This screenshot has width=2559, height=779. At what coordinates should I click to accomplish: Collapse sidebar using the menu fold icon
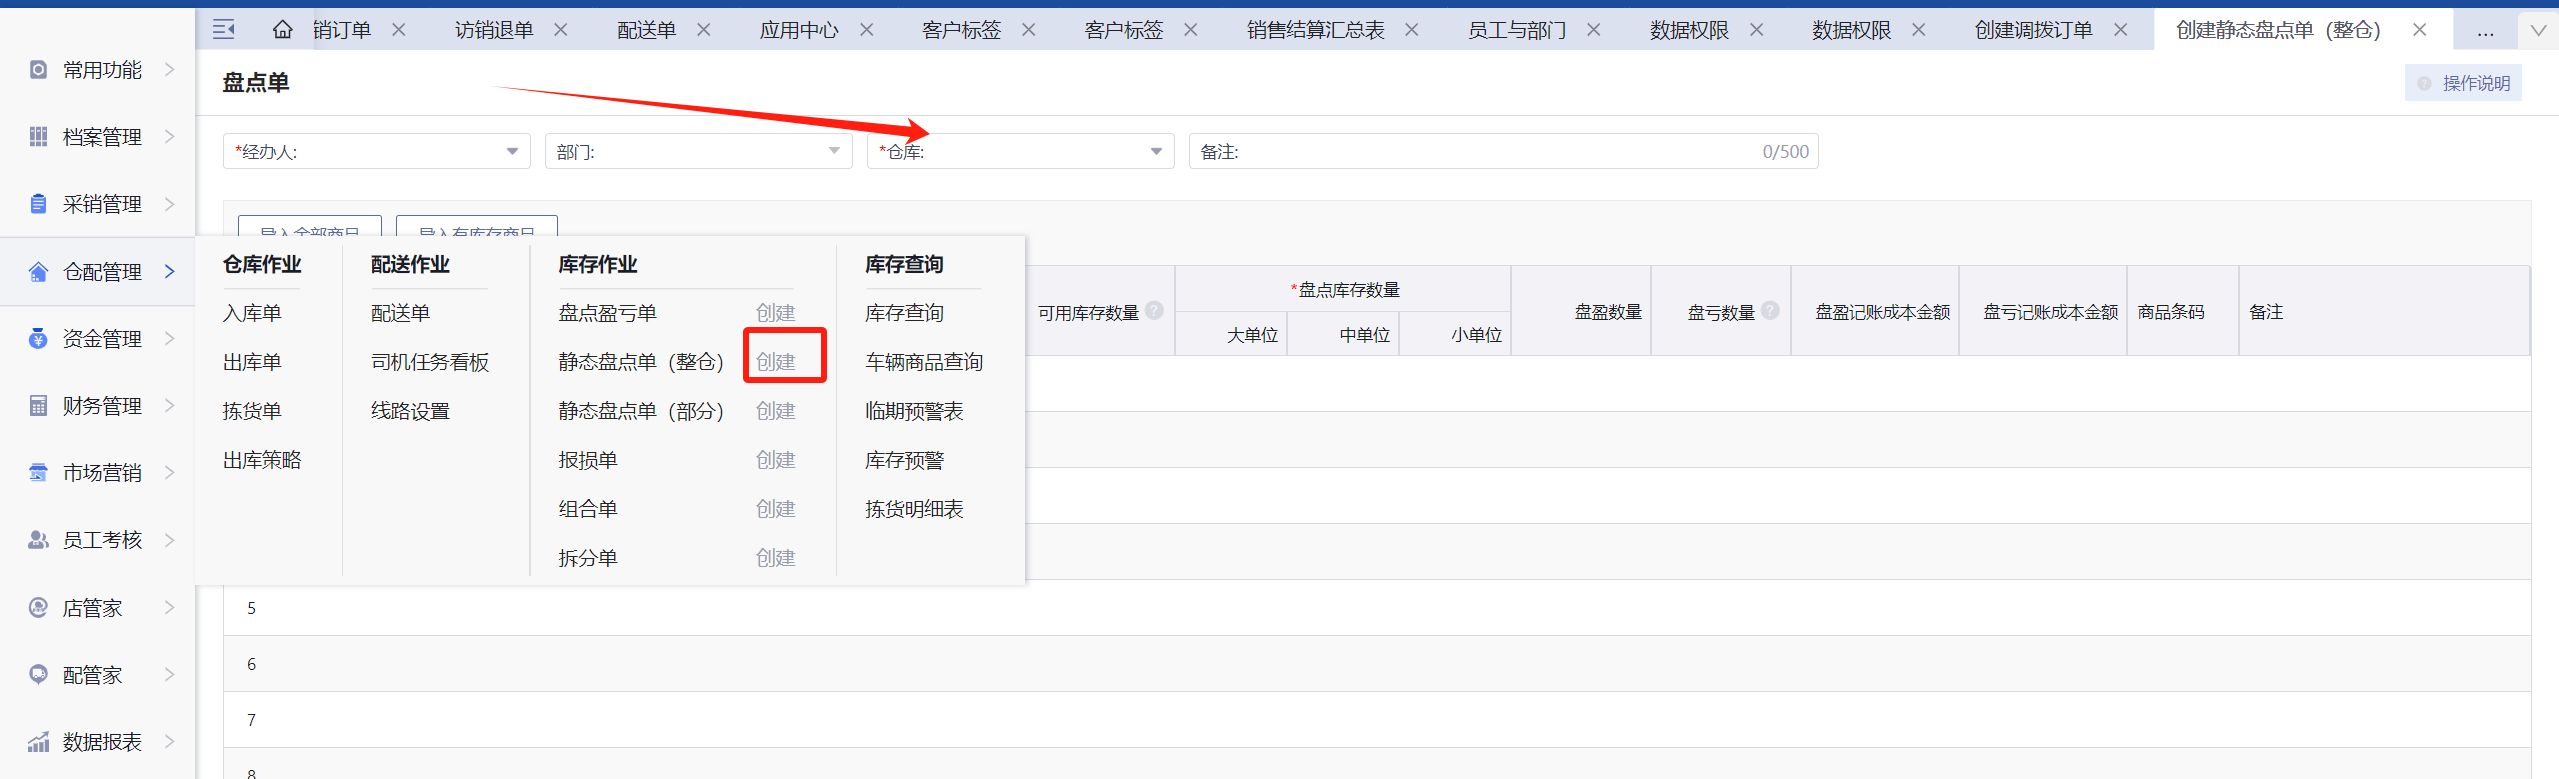pos(224,30)
